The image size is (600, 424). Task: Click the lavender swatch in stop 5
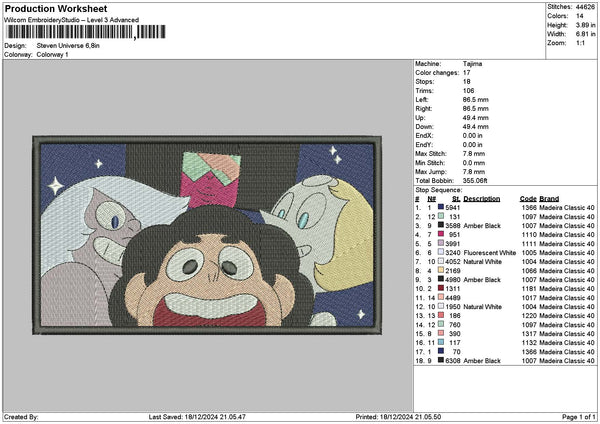click(441, 243)
